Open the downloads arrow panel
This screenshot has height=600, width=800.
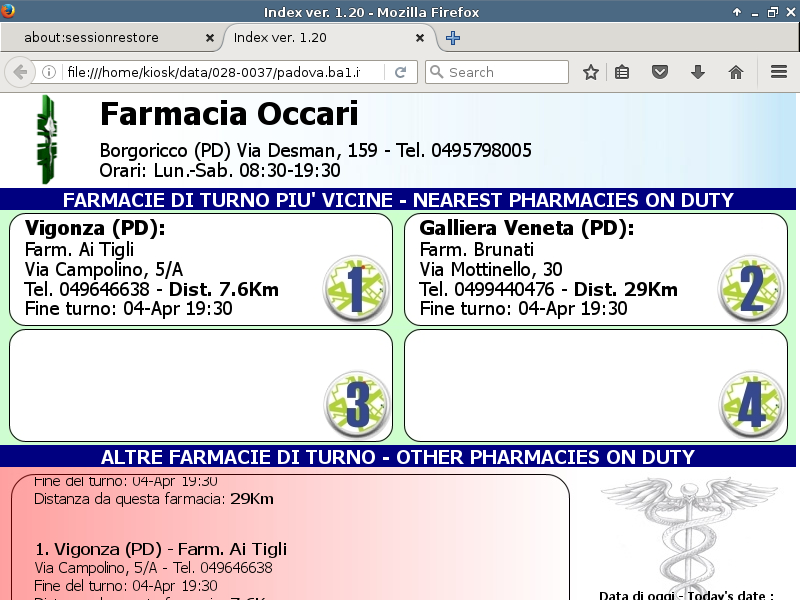pos(698,72)
